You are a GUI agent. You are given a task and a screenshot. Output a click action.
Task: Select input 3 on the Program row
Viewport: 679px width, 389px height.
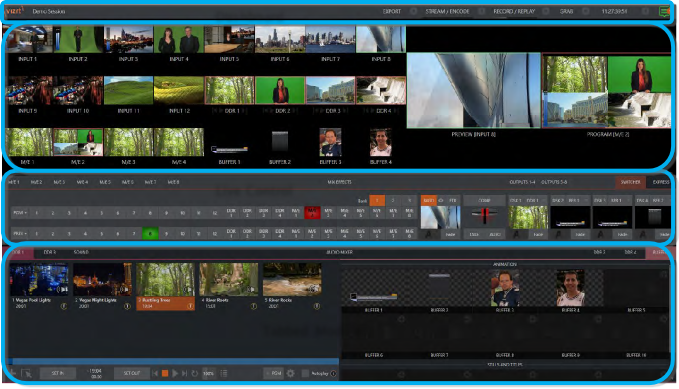coord(69,213)
